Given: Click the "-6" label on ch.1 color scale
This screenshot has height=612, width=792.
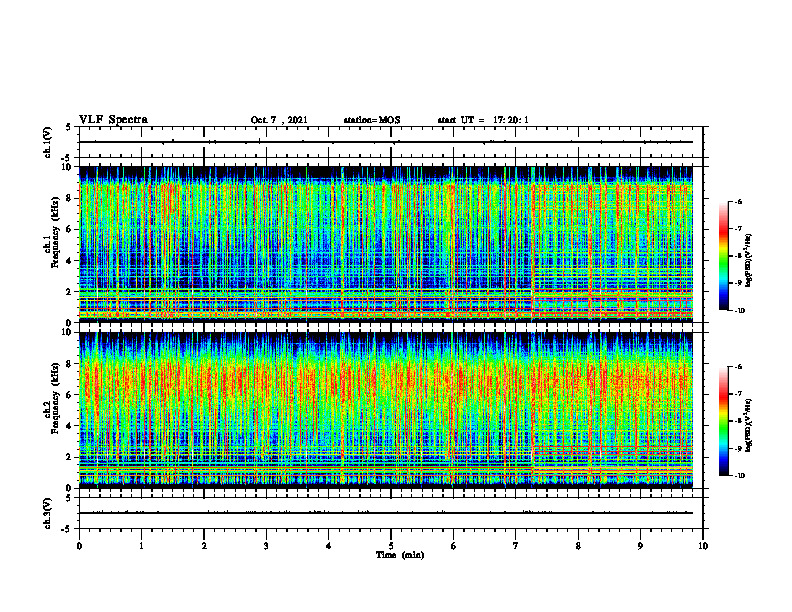Looking at the screenshot, I should 738,202.
